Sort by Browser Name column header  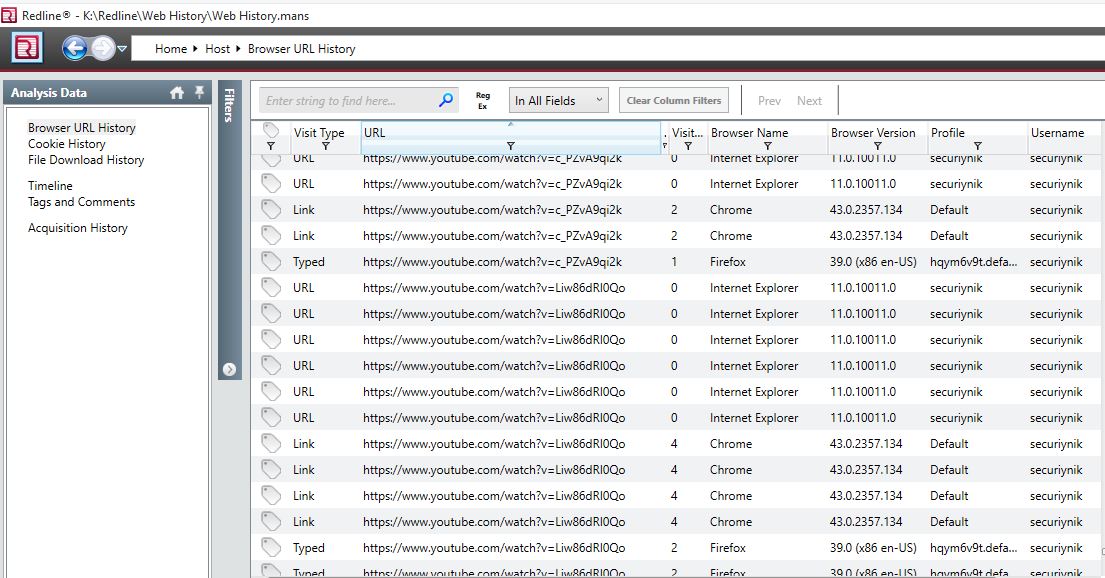749,132
